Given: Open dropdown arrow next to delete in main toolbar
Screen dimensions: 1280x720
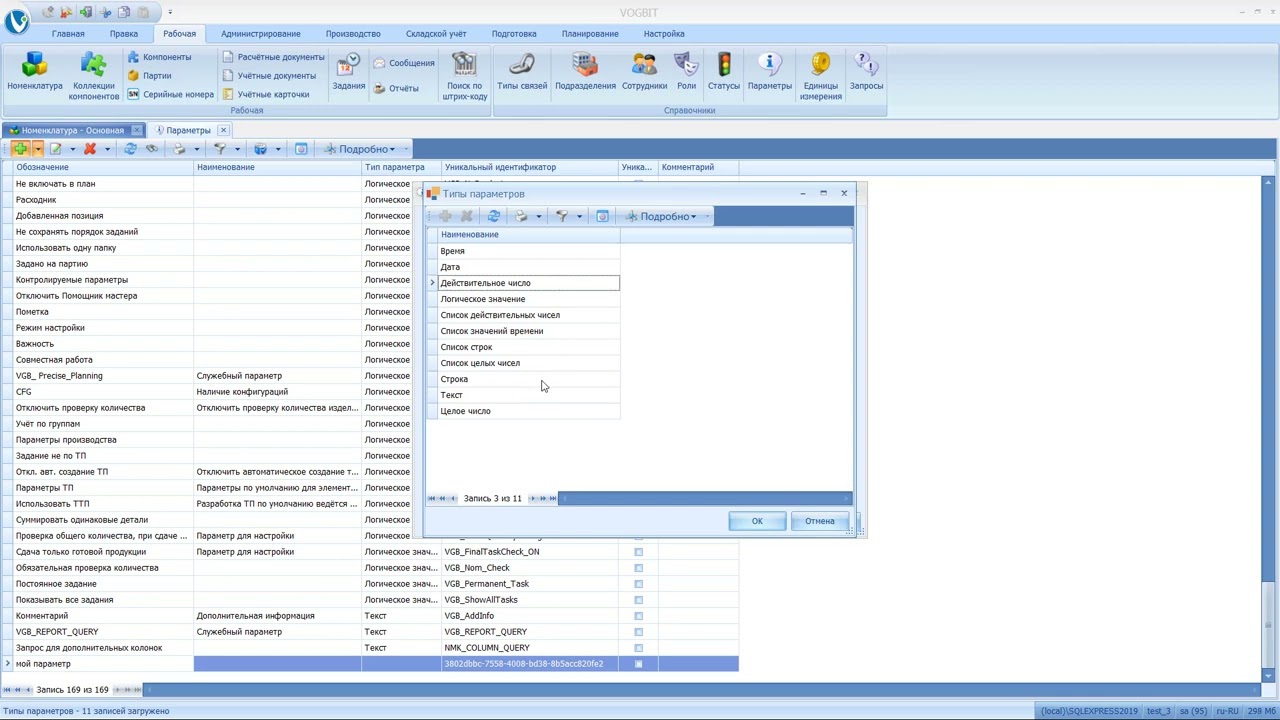Looking at the screenshot, I should (107, 149).
